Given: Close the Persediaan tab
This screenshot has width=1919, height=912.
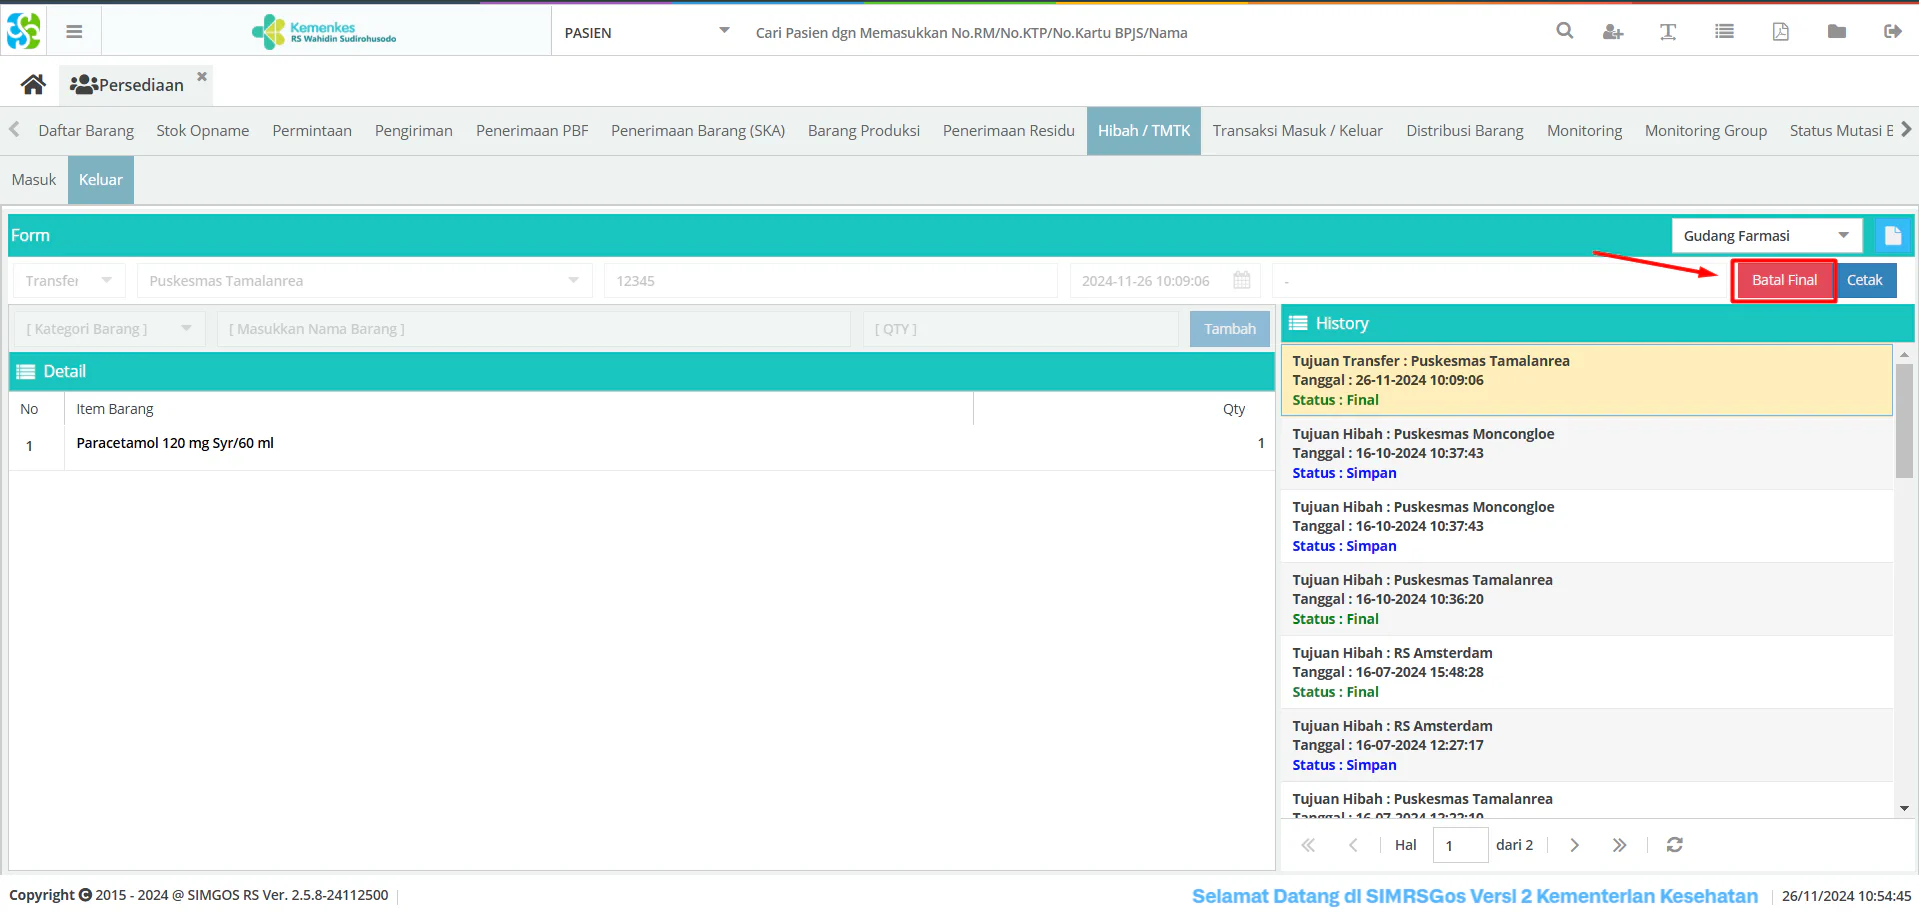Looking at the screenshot, I should click(x=202, y=77).
